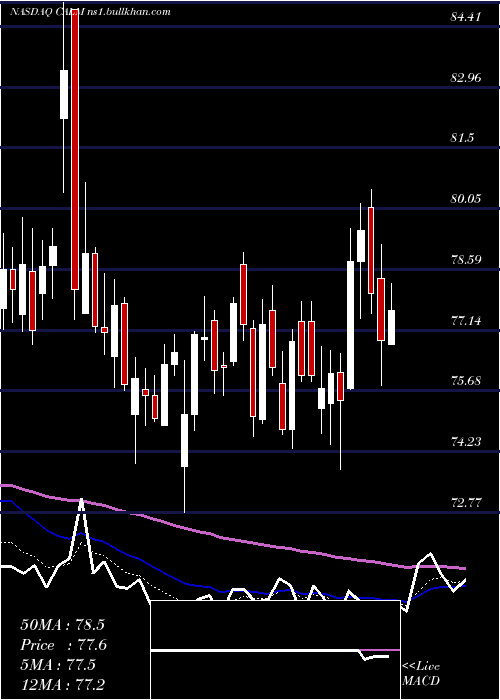Click the 75.68 price axis label
The width and height of the screenshot is (500, 700).
tap(466, 381)
